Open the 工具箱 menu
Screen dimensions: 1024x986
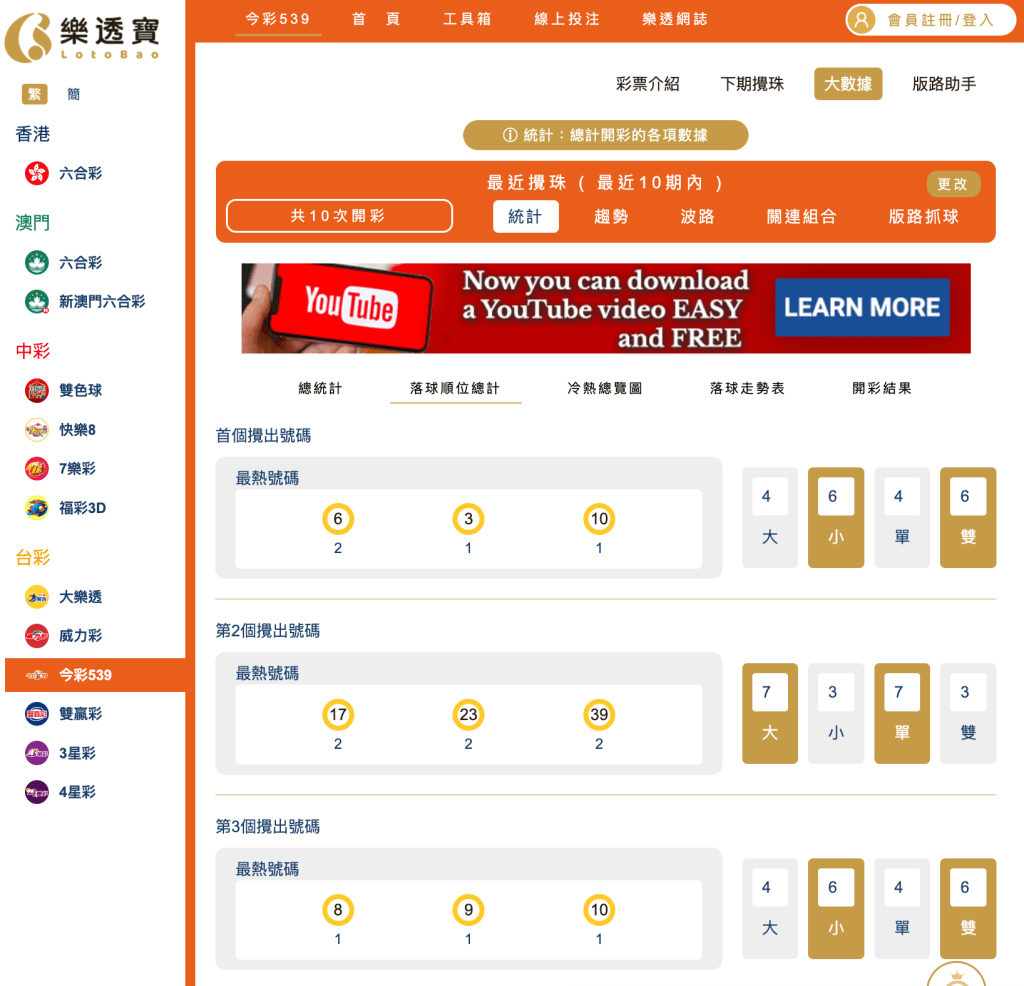tap(467, 19)
